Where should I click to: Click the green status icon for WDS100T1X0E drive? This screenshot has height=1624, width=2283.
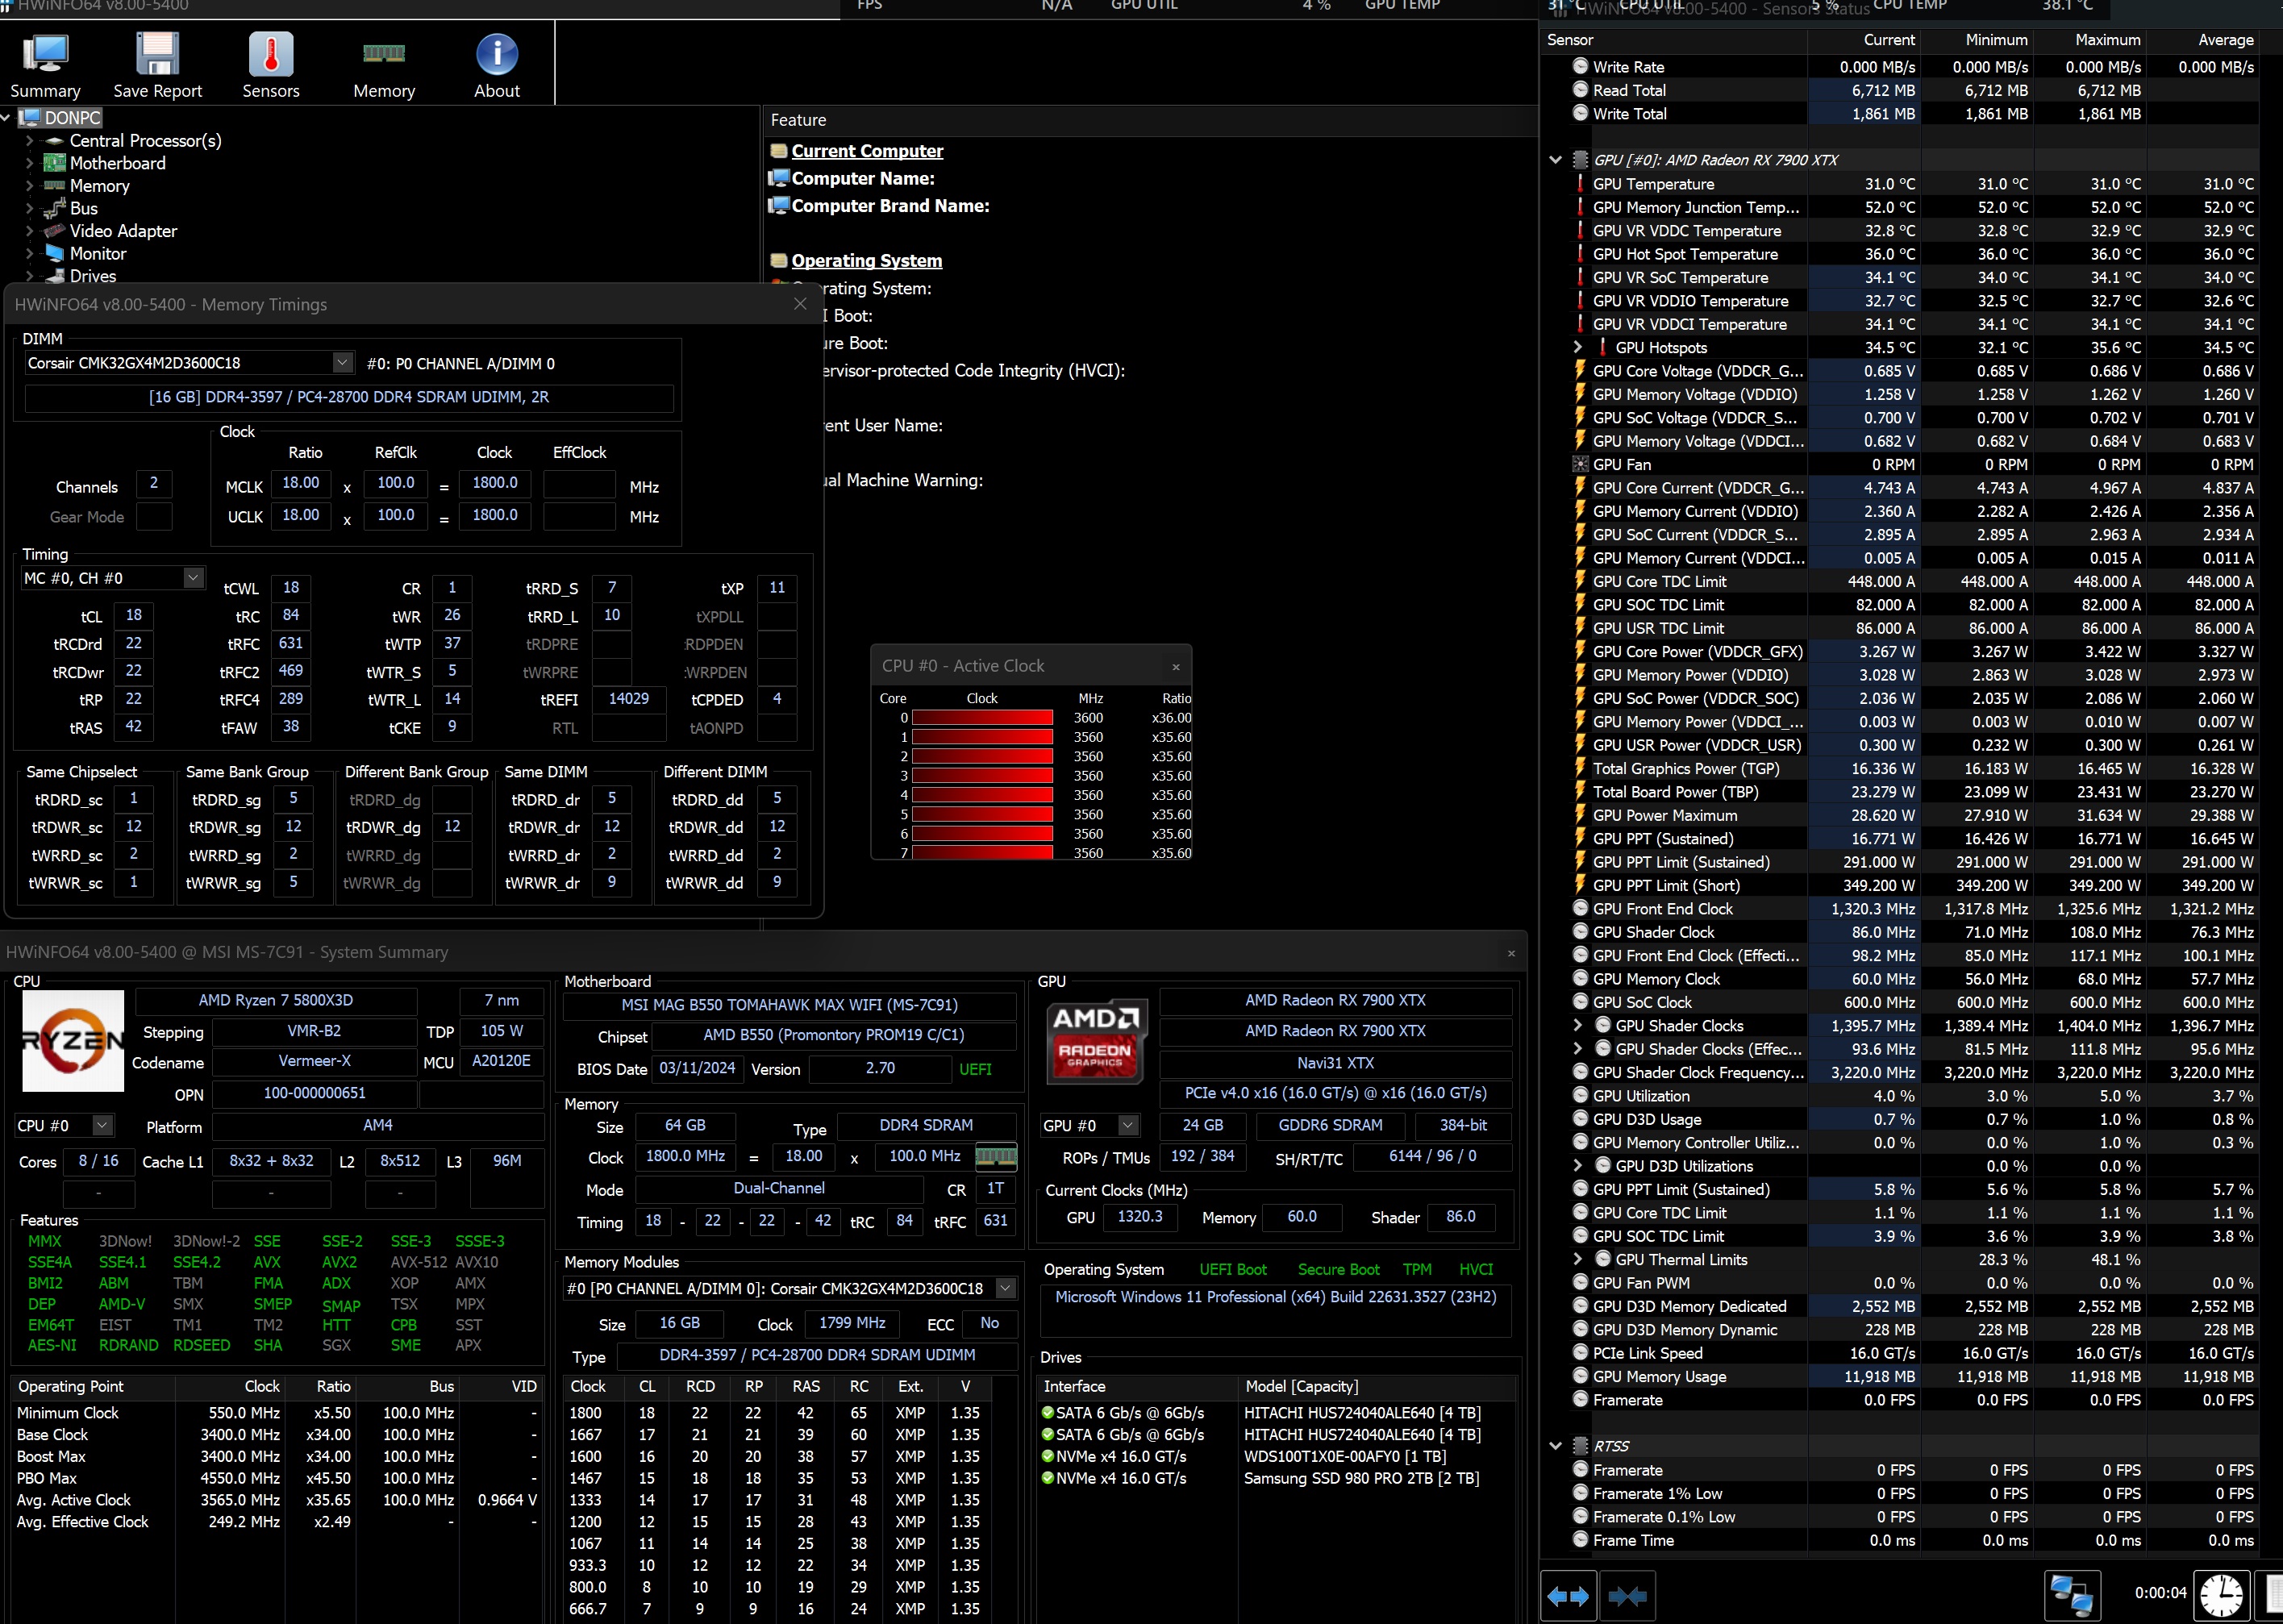pyautogui.click(x=1048, y=1456)
